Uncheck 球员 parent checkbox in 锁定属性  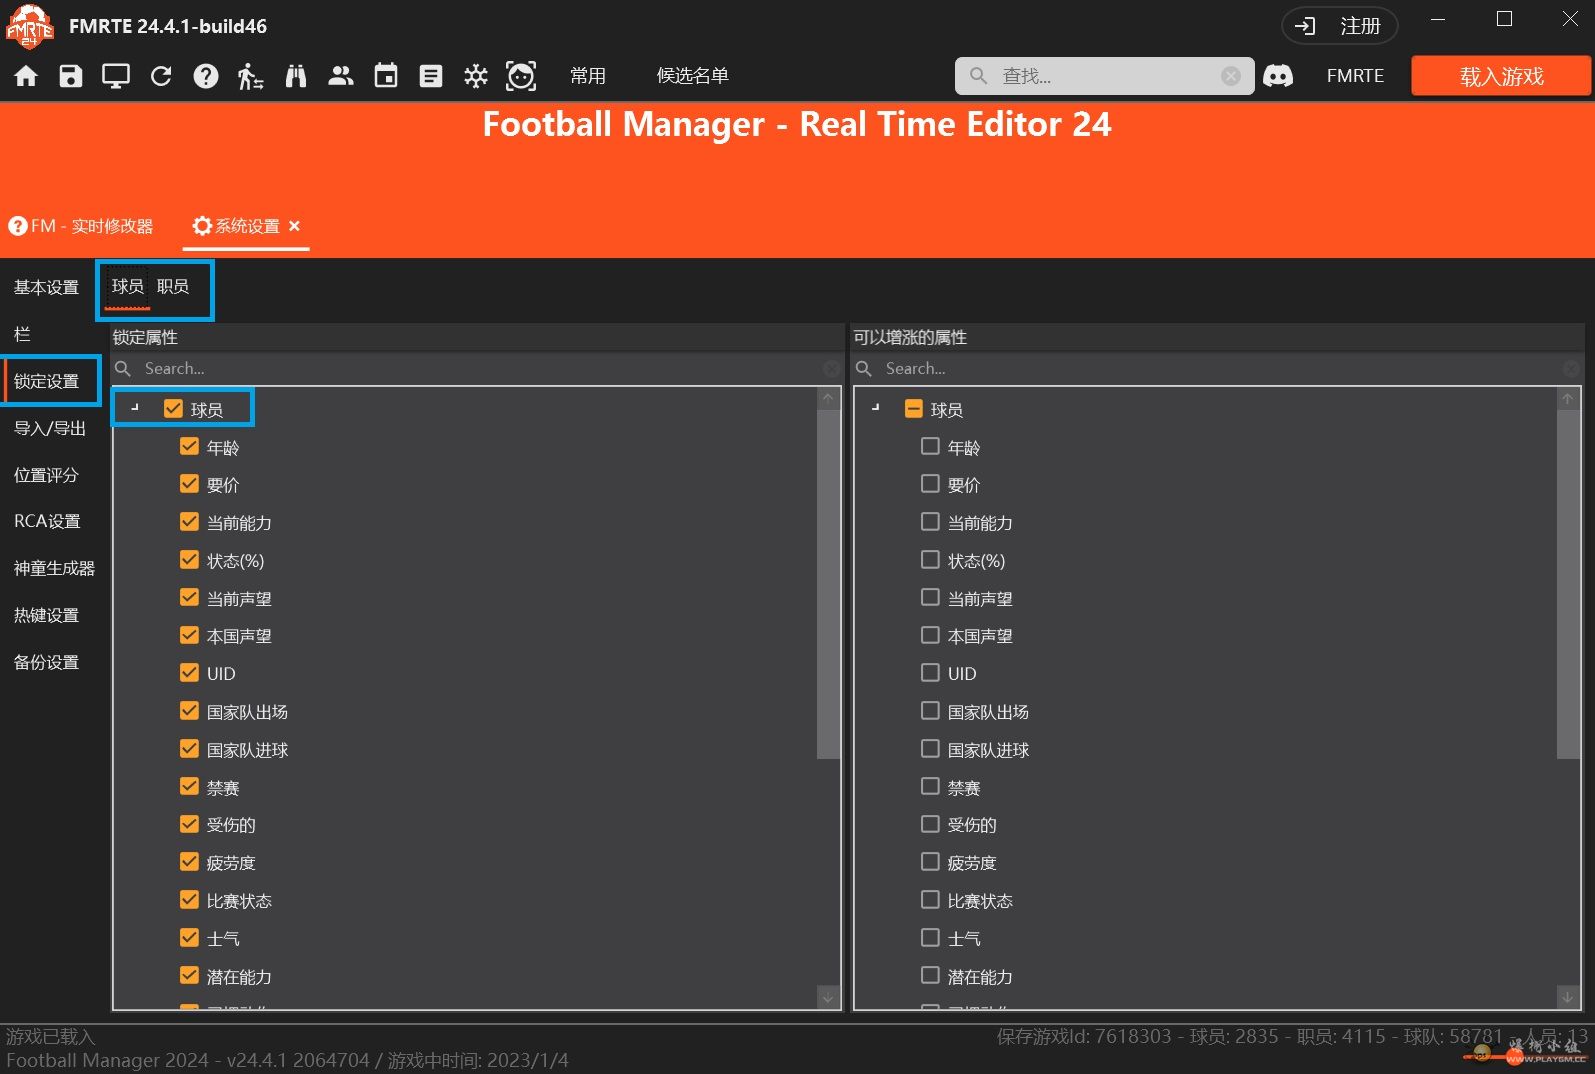click(x=173, y=409)
